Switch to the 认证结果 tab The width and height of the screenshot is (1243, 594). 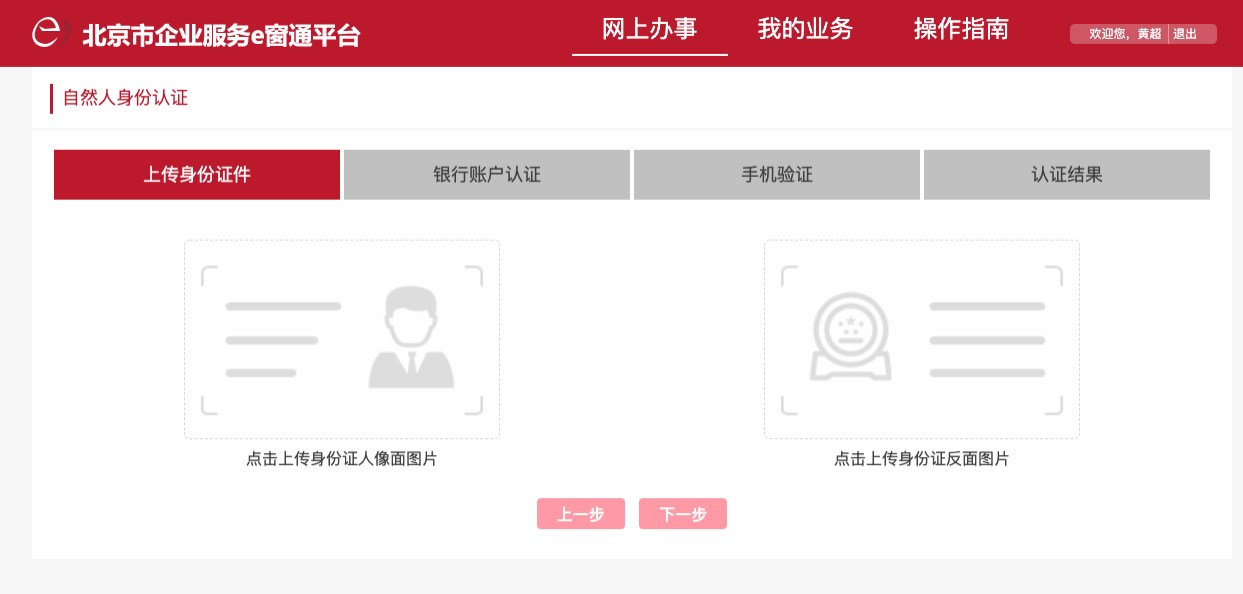1067,175
